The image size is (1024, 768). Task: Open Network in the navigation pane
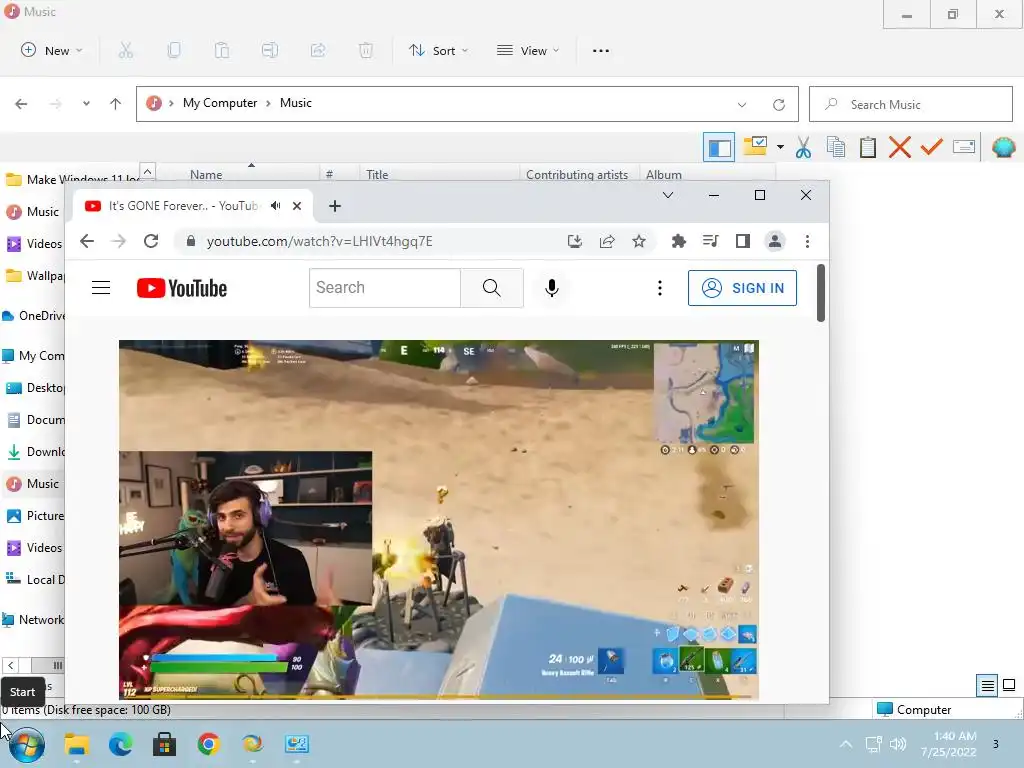pyautogui.click(x=34, y=620)
